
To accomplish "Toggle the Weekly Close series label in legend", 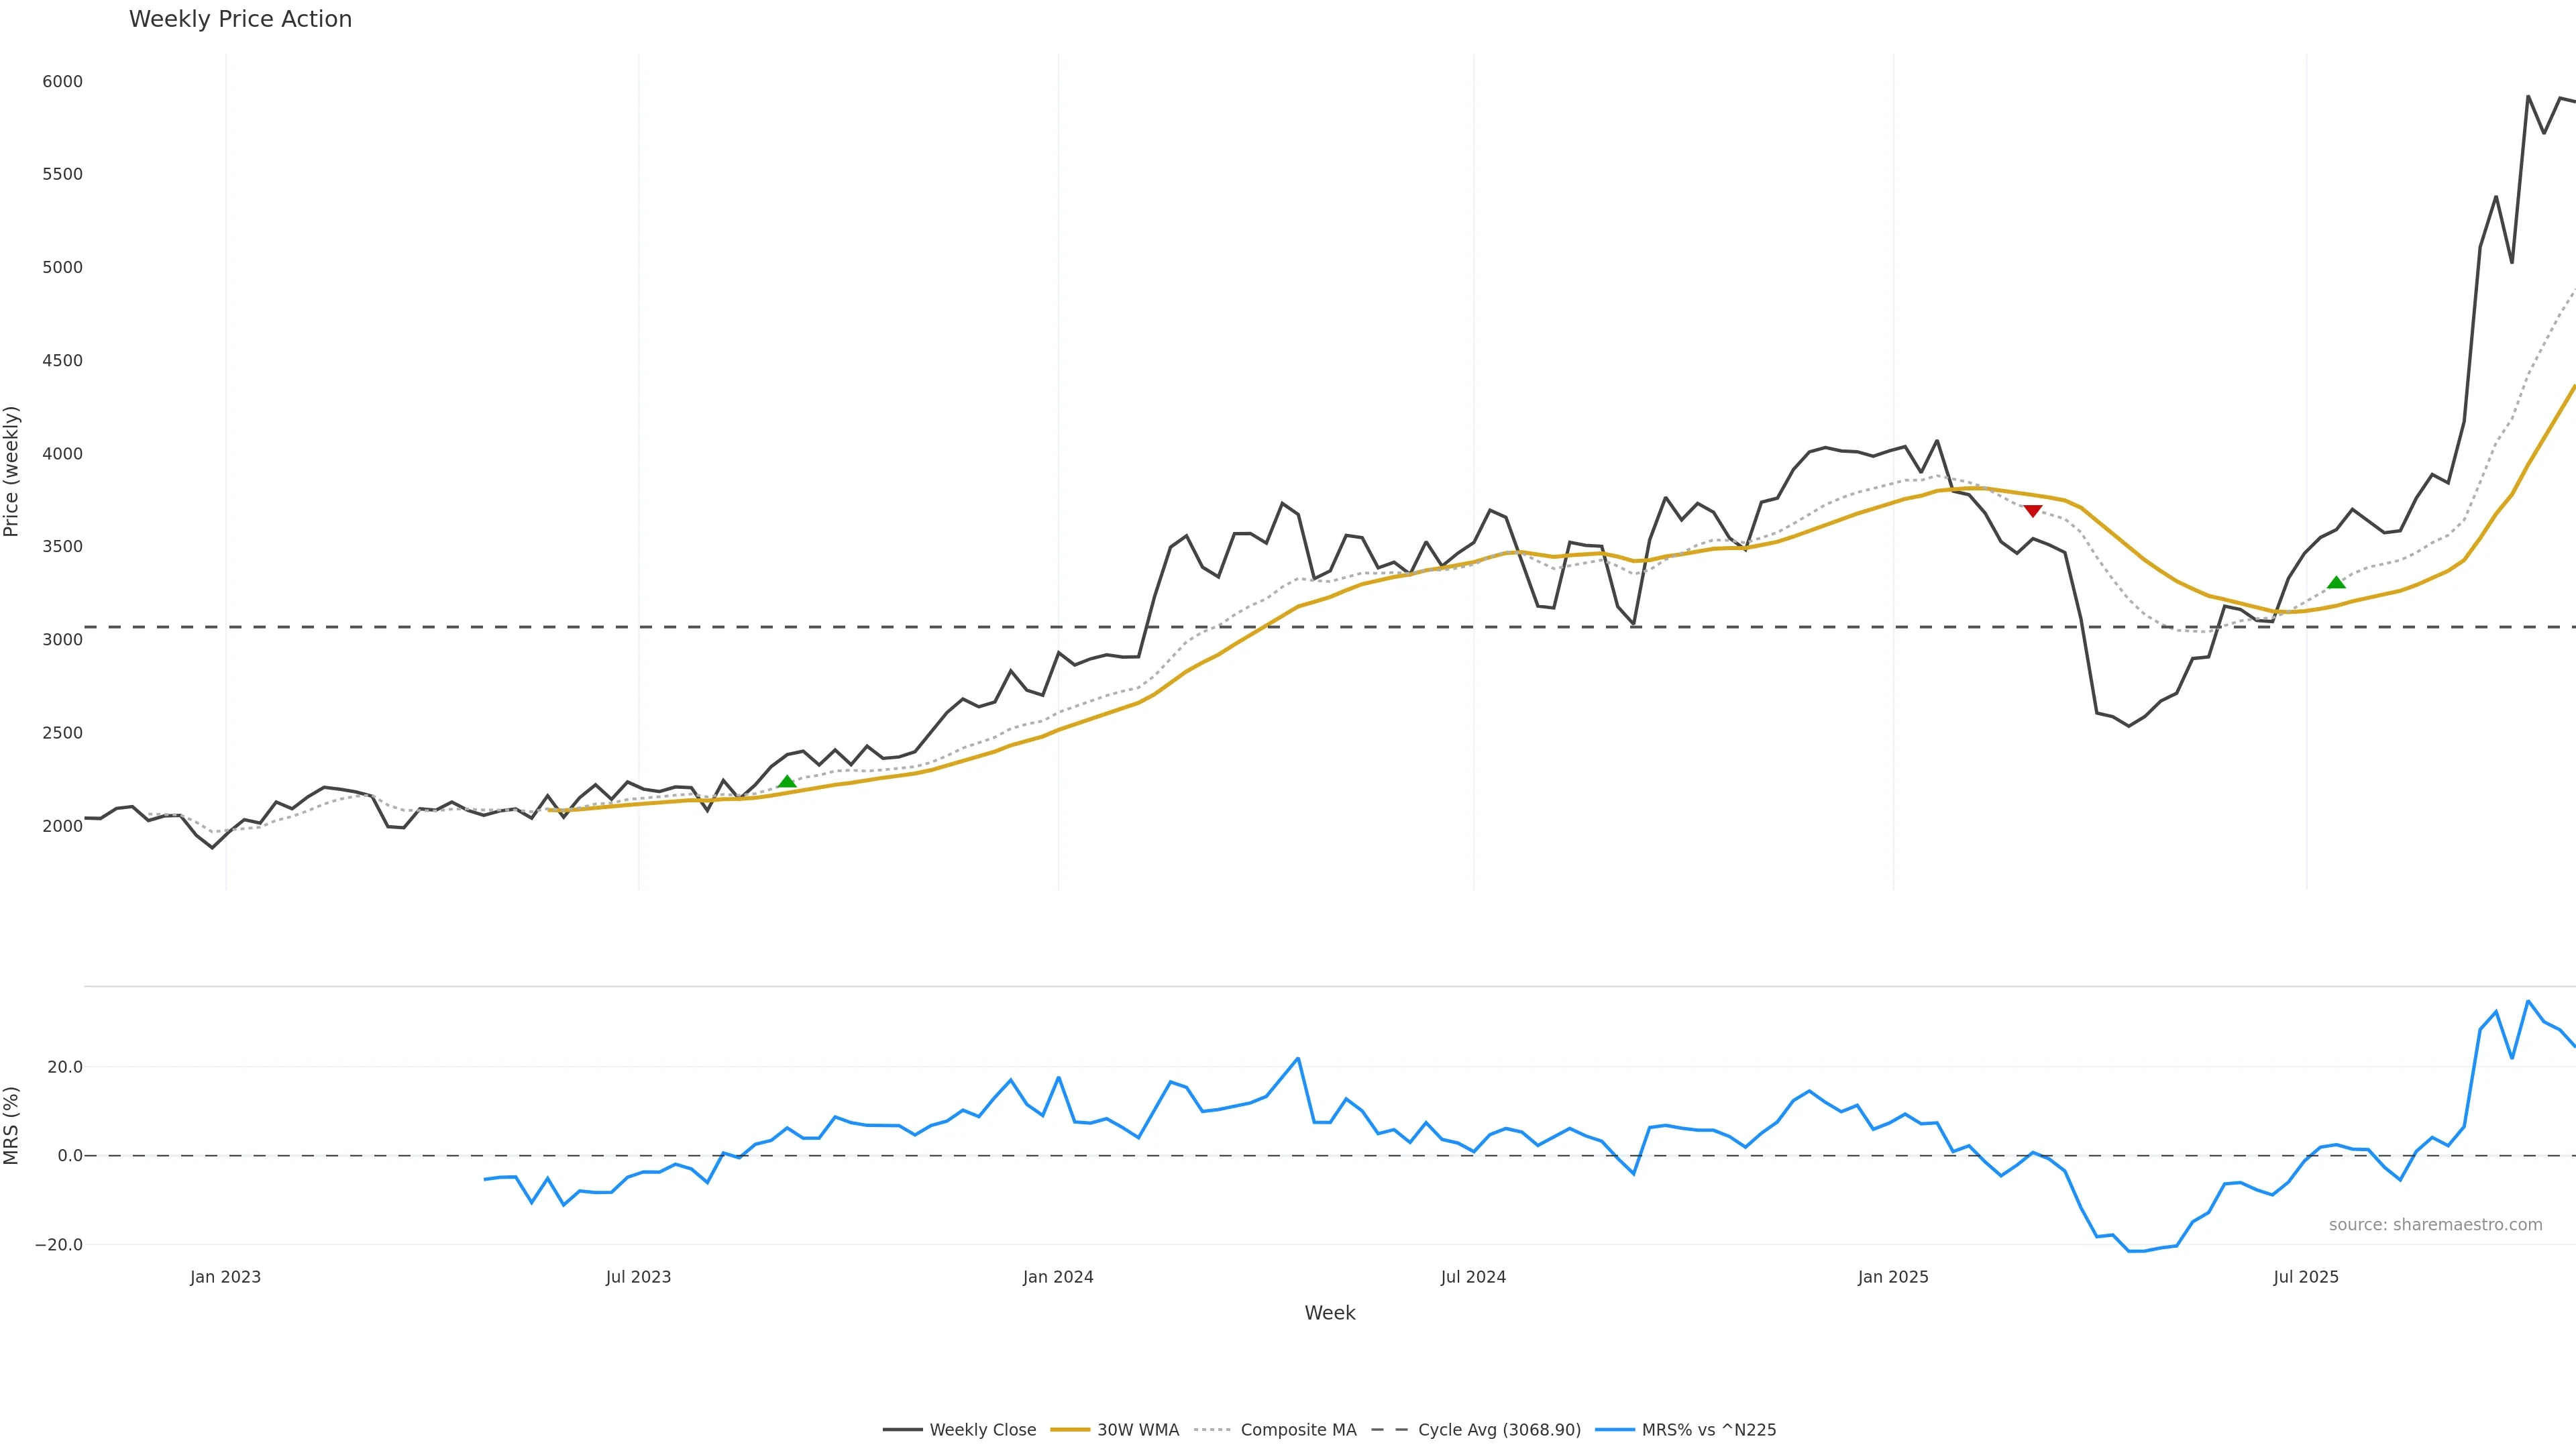I will point(982,1430).
